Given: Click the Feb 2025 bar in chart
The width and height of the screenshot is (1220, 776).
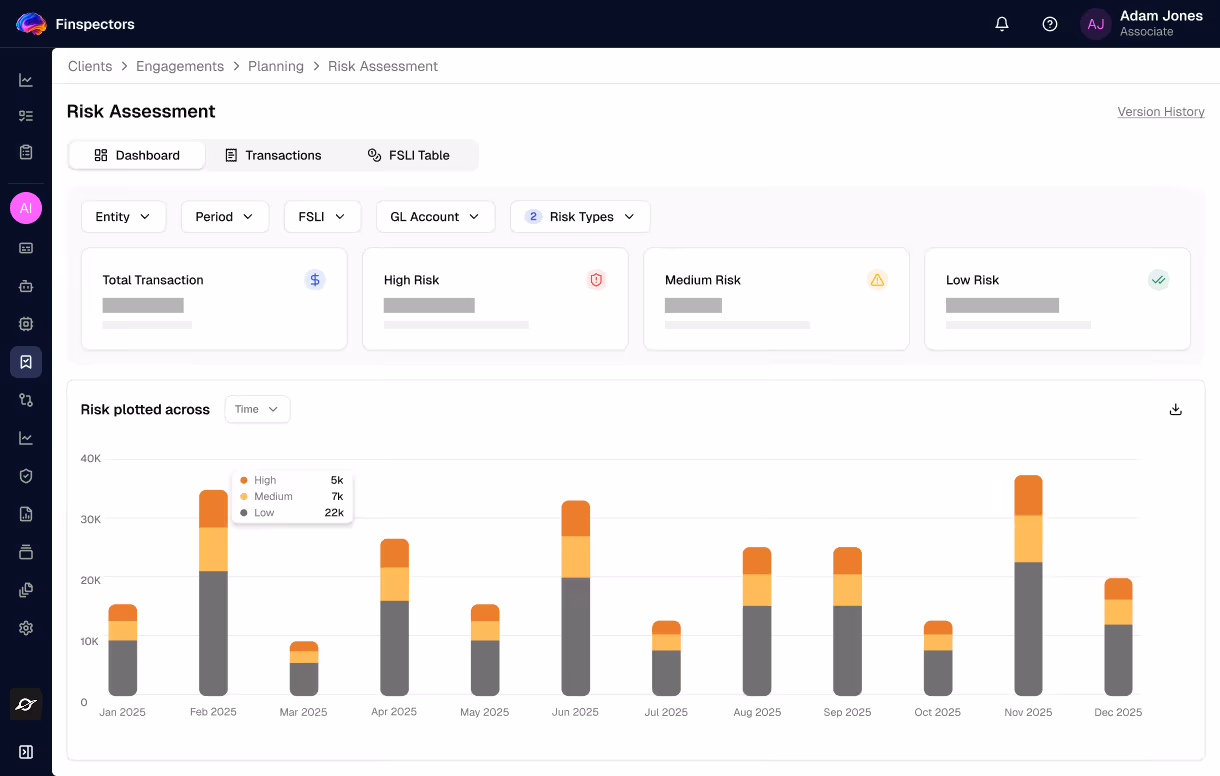Looking at the screenshot, I should (213, 593).
